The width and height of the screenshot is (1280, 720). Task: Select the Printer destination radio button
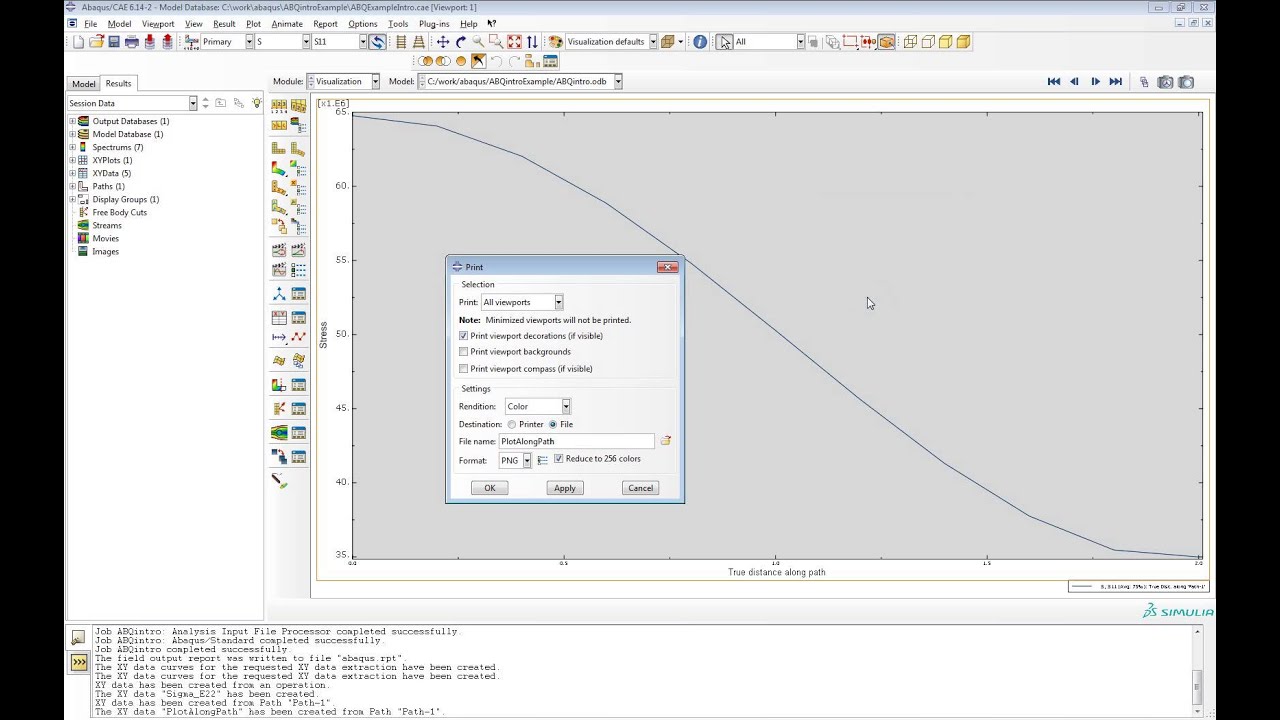(512, 425)
